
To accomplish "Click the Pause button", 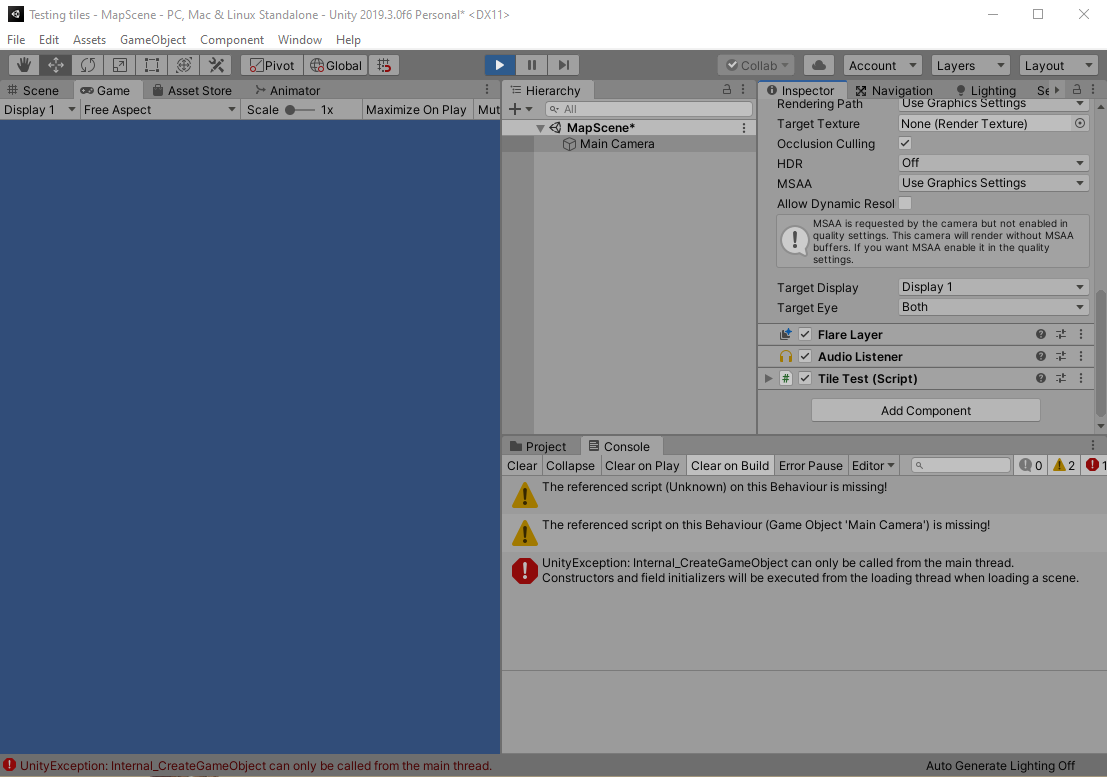I will tap(532, 65).
